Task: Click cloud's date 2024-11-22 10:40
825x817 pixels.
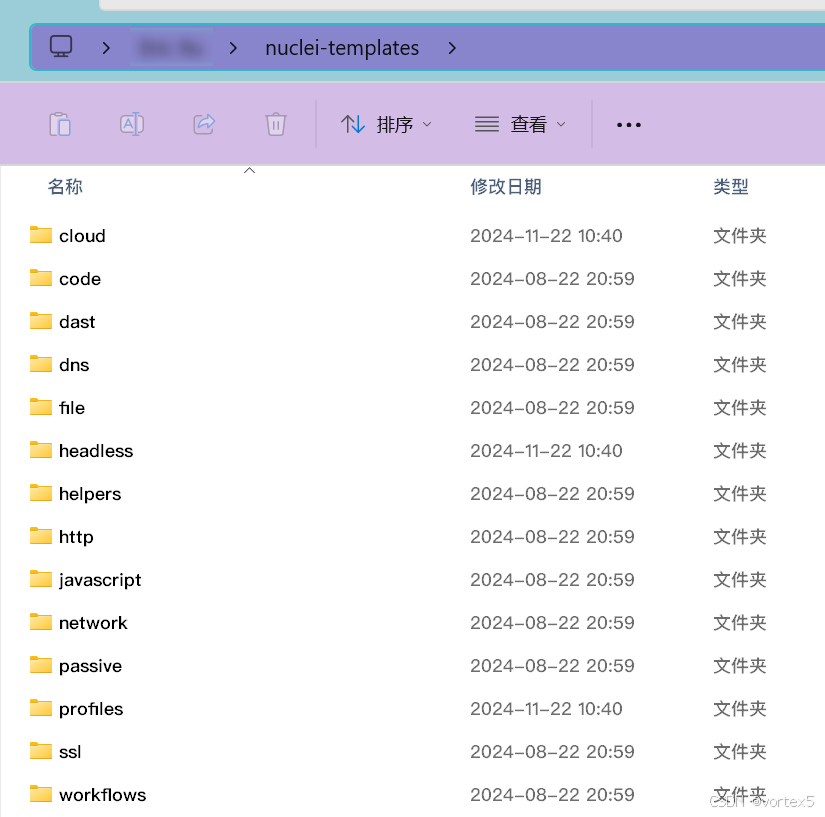Action: pyautogui.click(x=546, y=236)
